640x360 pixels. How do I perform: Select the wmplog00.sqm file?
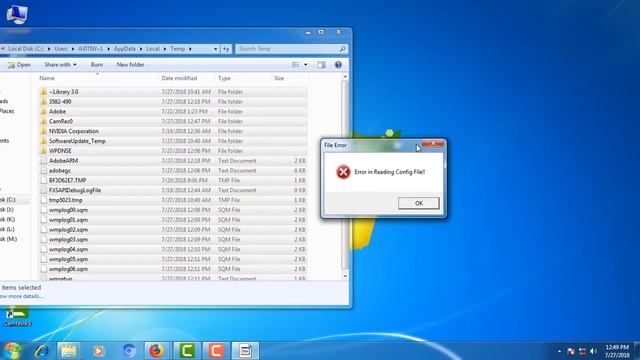(173, 210)
